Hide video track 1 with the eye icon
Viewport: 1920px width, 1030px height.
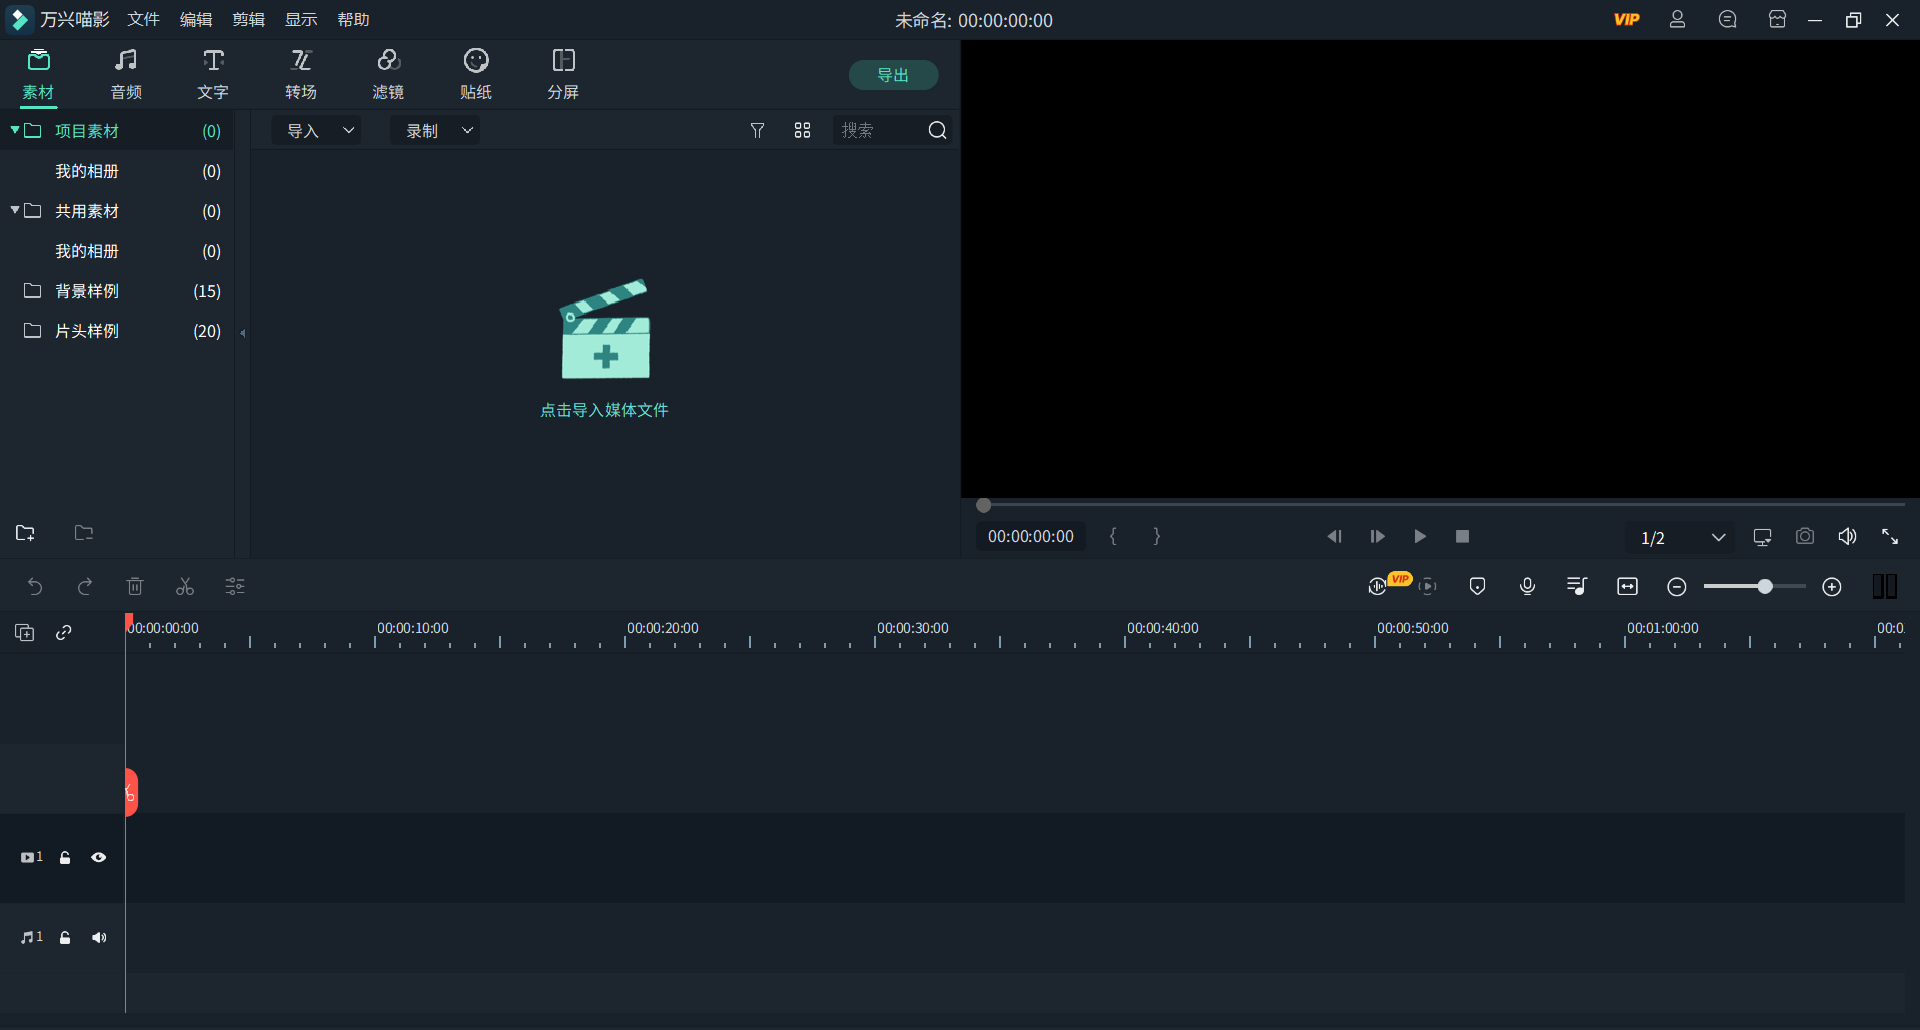click(99, 858)
